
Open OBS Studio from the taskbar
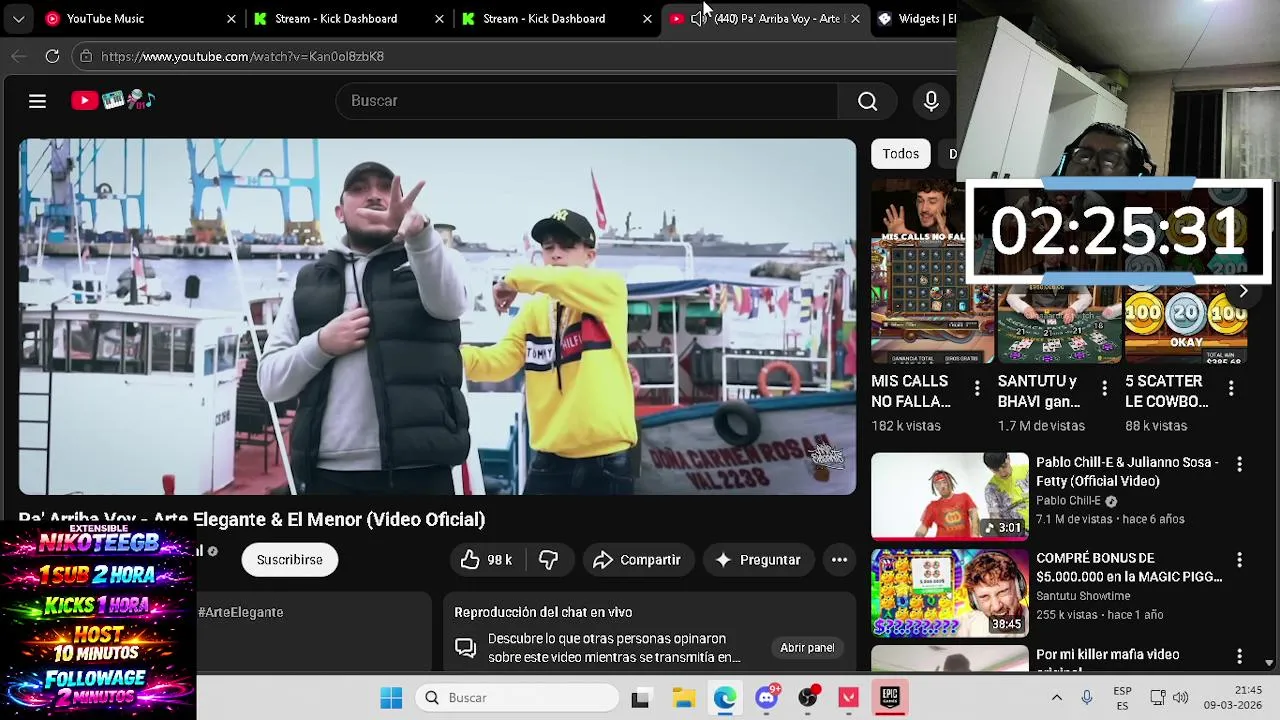(x=808, y=698)
